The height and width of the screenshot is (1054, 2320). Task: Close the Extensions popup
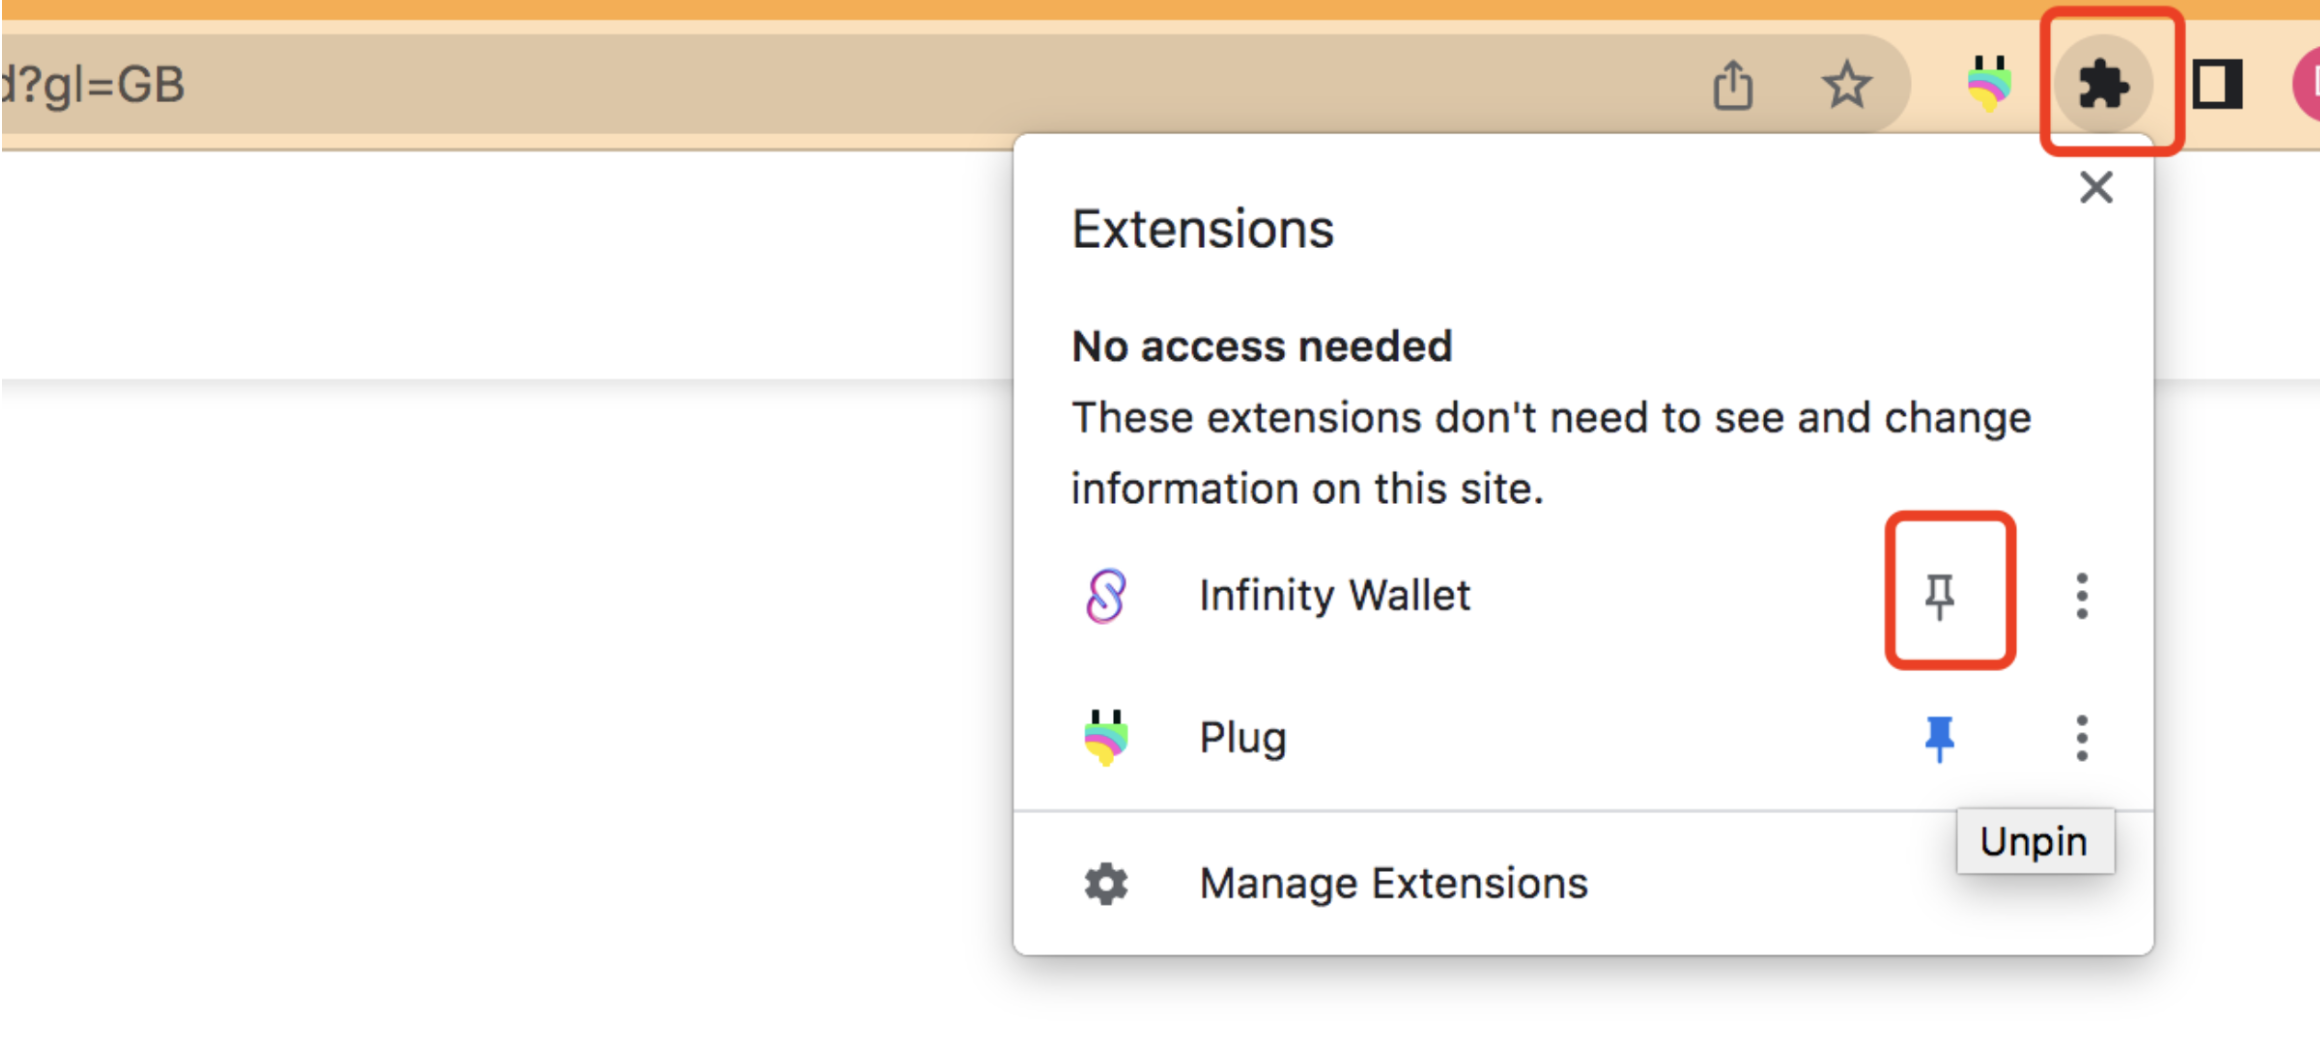[x=2096, y=187]
